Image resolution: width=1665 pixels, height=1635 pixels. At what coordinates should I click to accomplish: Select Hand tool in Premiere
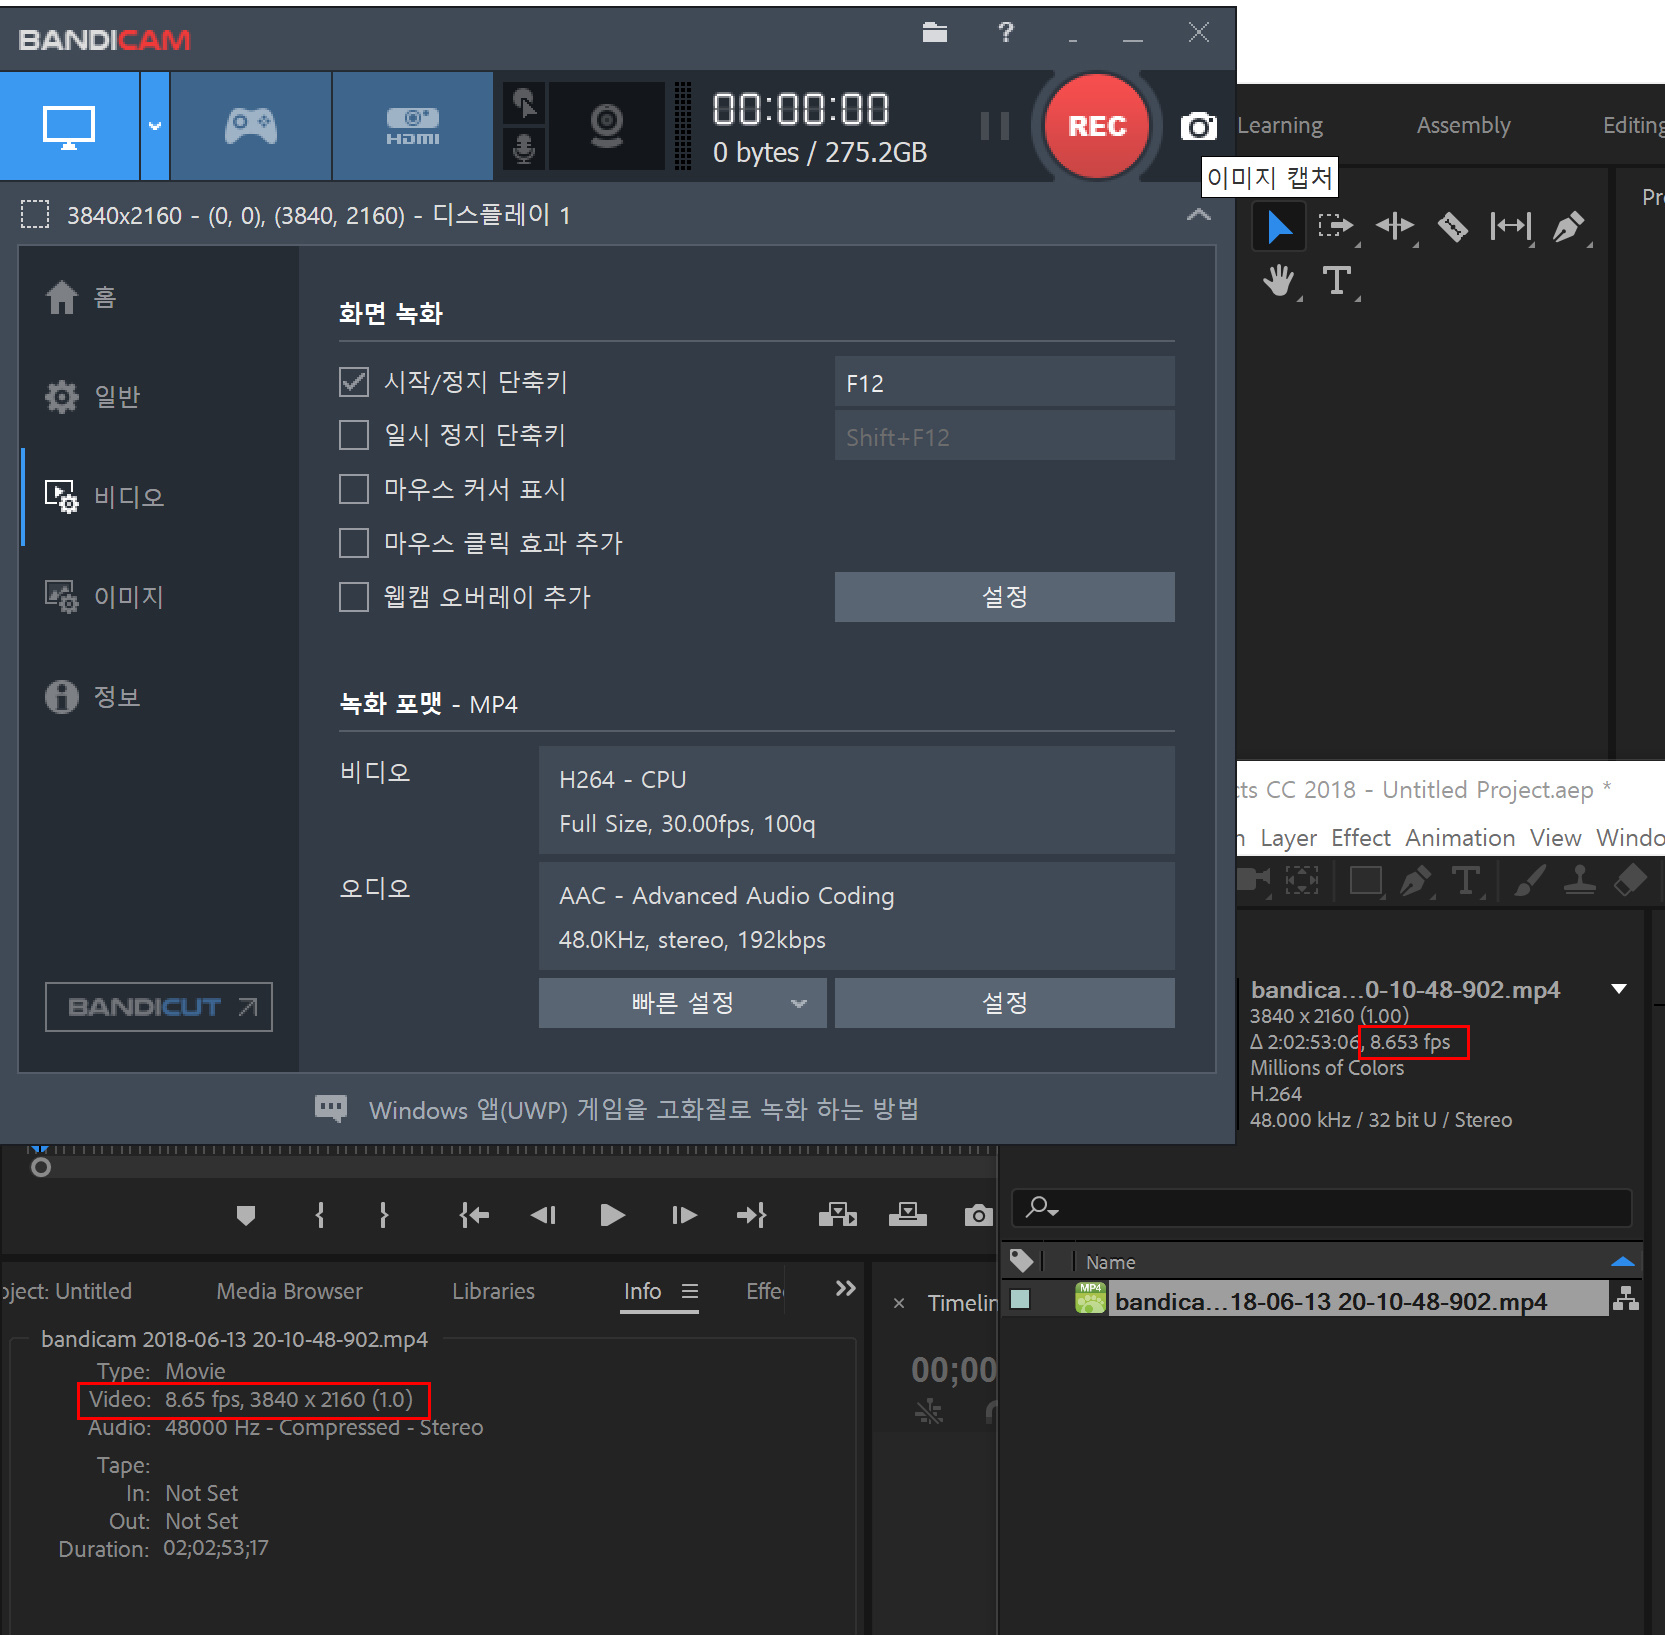click(x=1279, y=281)
